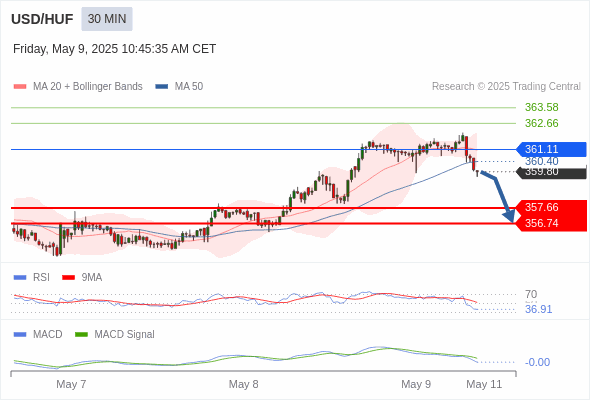This screenshot has height=400, width=590.
Task: Click the 363.58 green resistance label
Action: [x=541, y=107]
